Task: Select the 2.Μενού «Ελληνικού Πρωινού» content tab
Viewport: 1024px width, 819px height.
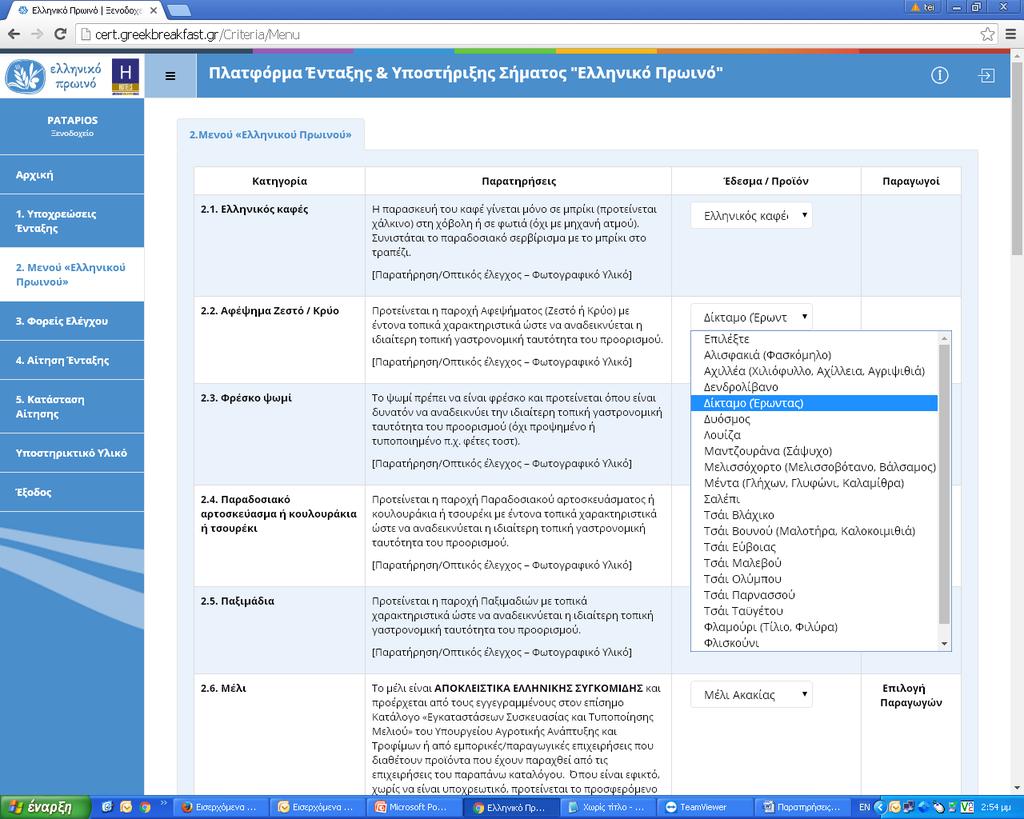Action: (x=270, y=135)
